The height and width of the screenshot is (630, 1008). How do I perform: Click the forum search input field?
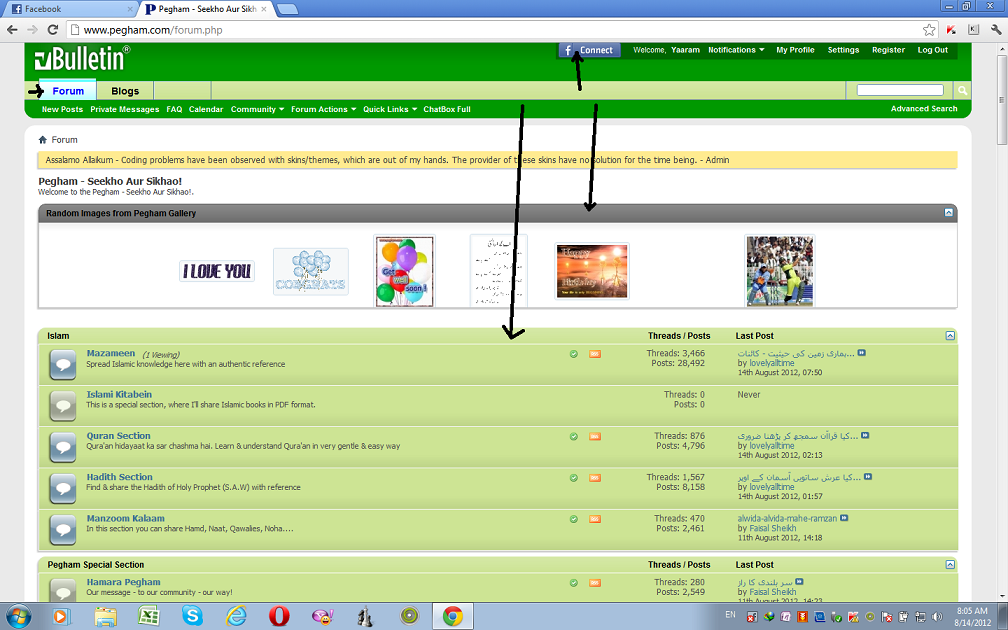pyautogui.click(x=900, y=91)
